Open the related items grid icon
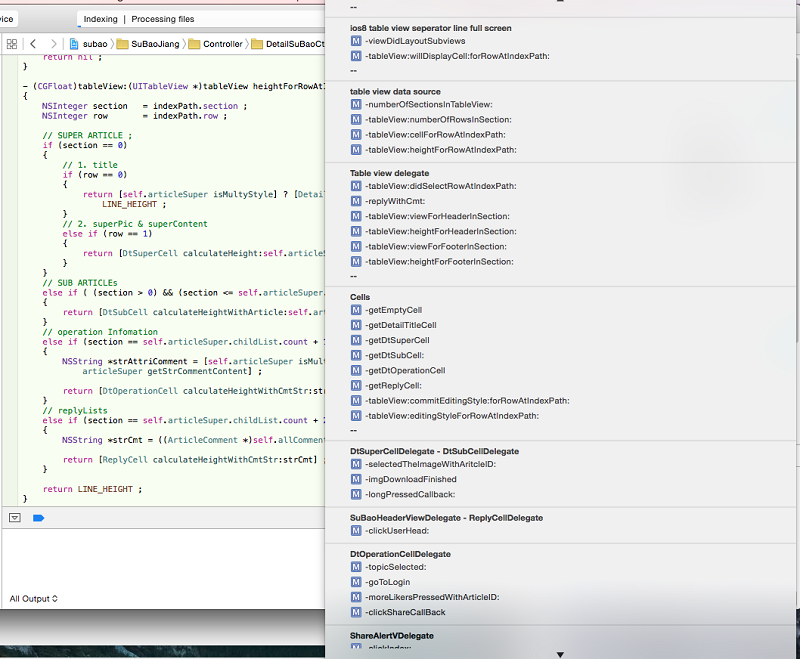The width and height of the screenshot is (800, 659). pyautogui.click(x=11, y=44)
